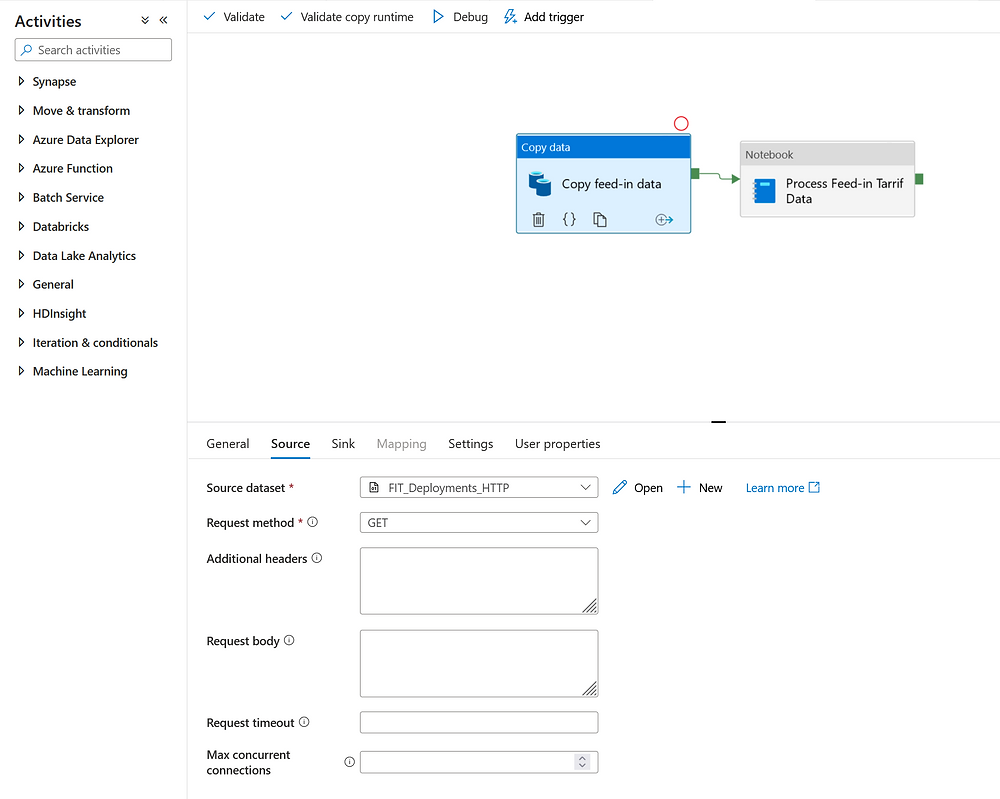Image resolution: width=1000 pixels, height=799 pixels.
Task: Click the Notebook activity icon
Action: click(764, 191)
